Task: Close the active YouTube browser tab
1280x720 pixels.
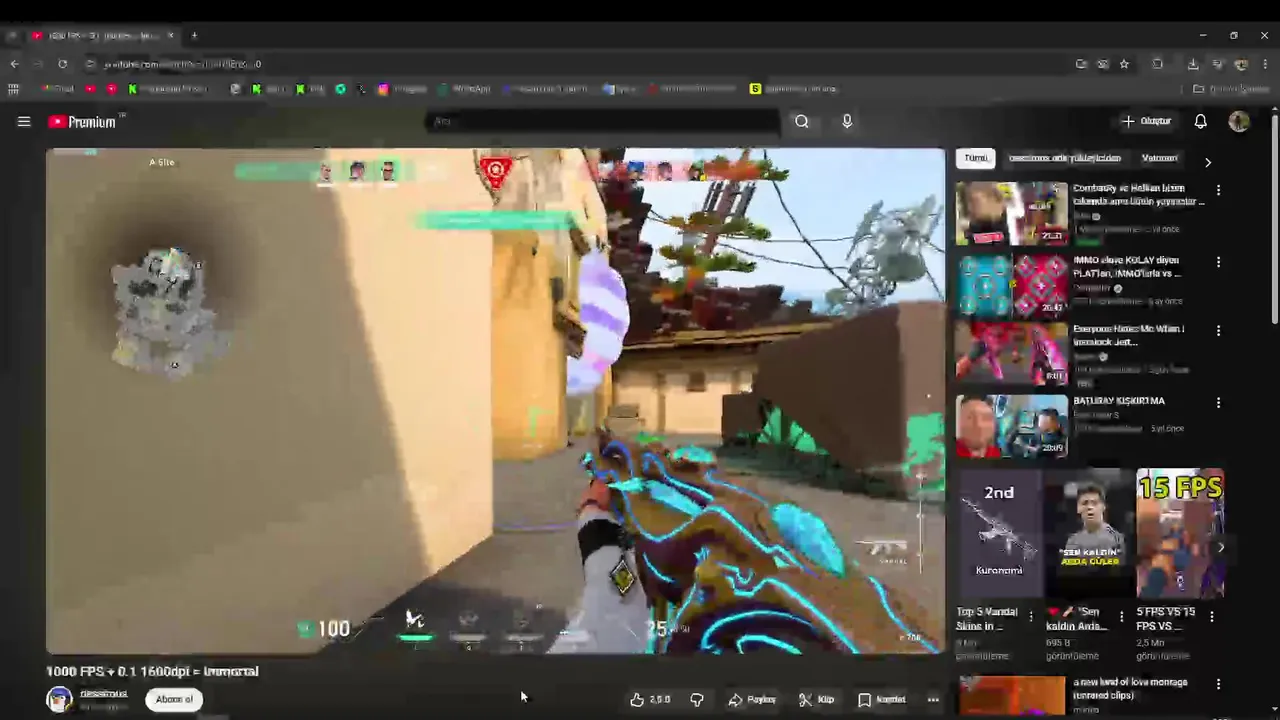Action: click(170, 35)
